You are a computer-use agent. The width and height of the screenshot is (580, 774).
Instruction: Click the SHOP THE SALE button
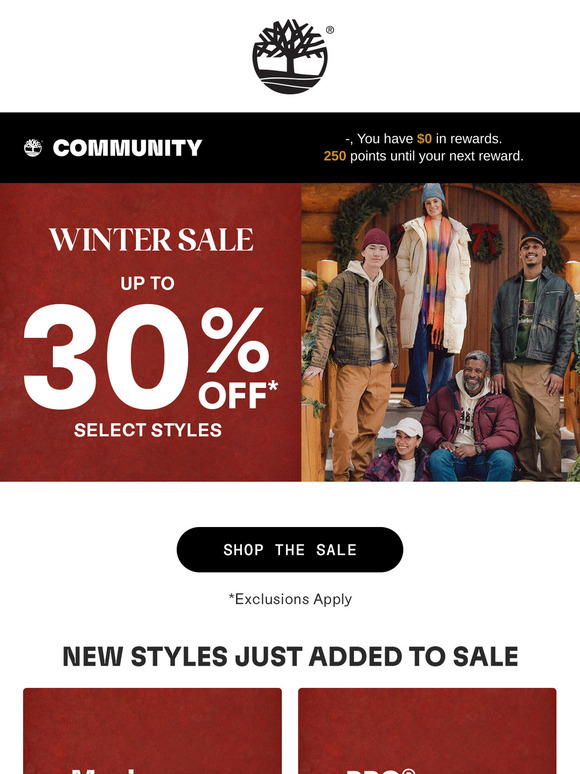click(290, 549)
